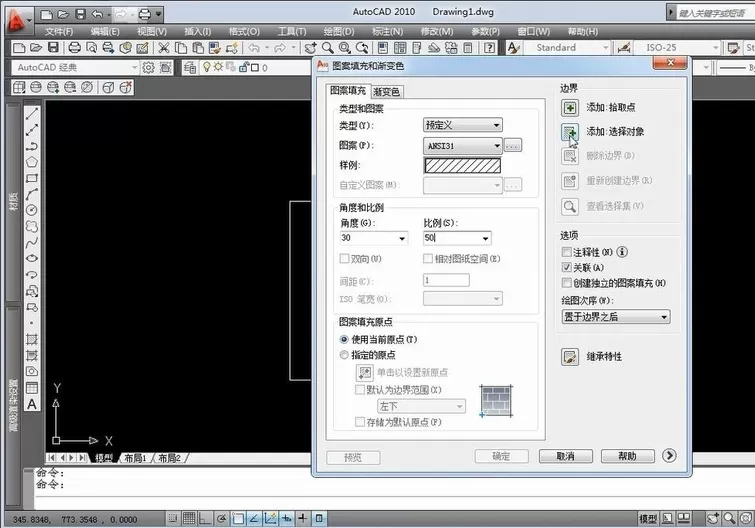This screenshot has width=755, height=528.
Task: Click the Undo arrow in quick access toolbar
Action: pyautogui.click(x=97, y=14)
